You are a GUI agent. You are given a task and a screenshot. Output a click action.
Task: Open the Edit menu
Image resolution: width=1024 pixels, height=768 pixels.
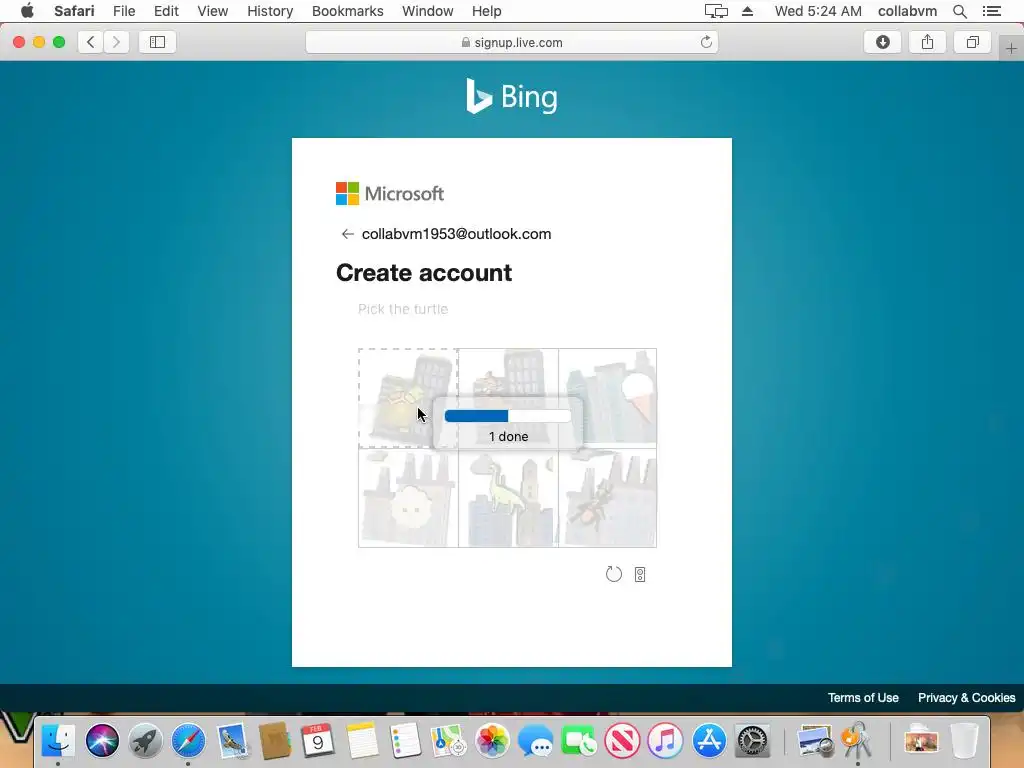coord(166,11)
